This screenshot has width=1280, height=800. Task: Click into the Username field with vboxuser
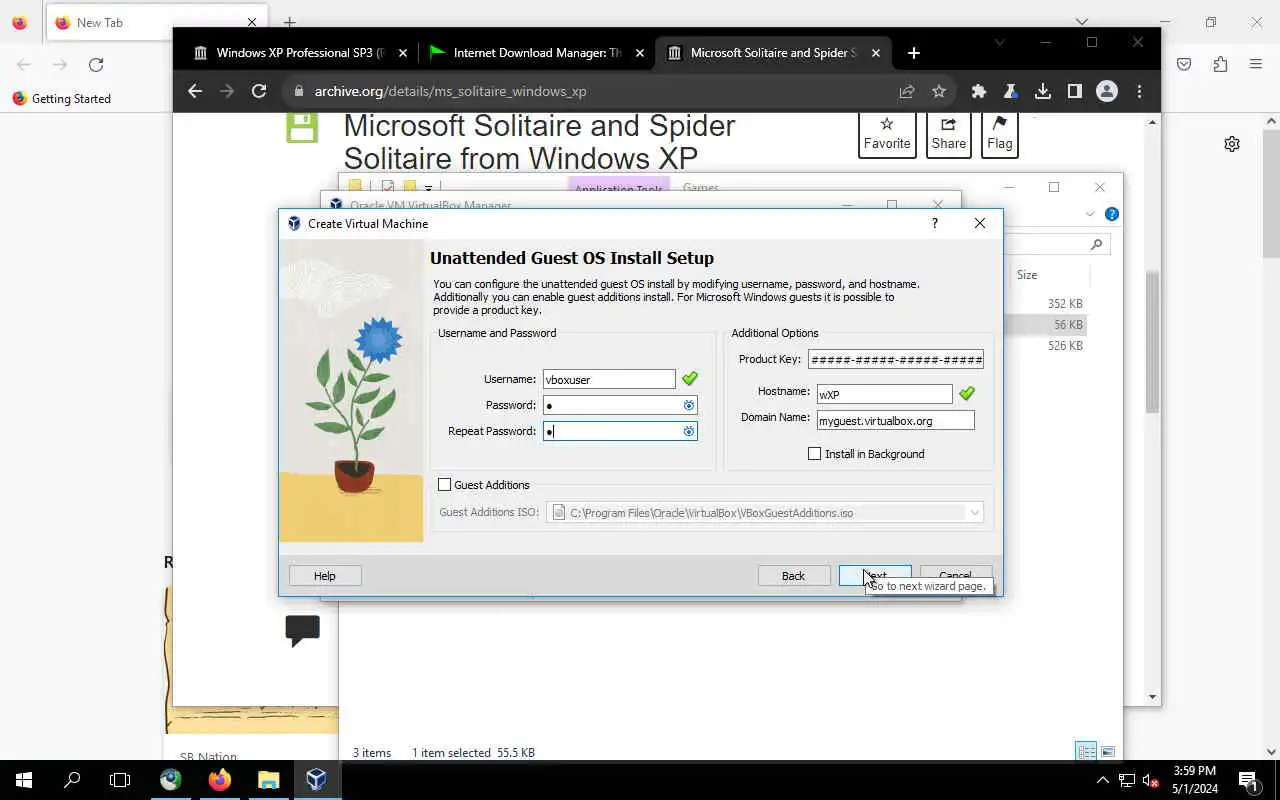[x=609, y=380]
